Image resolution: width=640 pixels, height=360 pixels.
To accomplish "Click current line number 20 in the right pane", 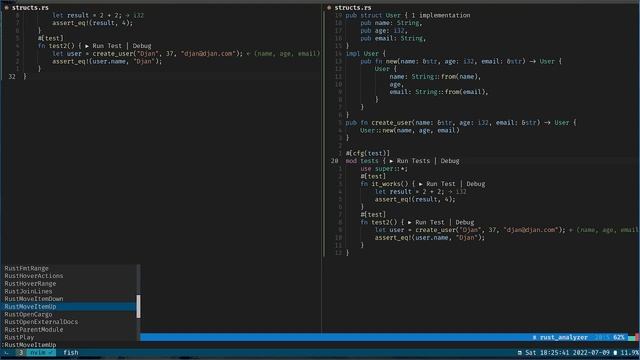I will point(335,161).
